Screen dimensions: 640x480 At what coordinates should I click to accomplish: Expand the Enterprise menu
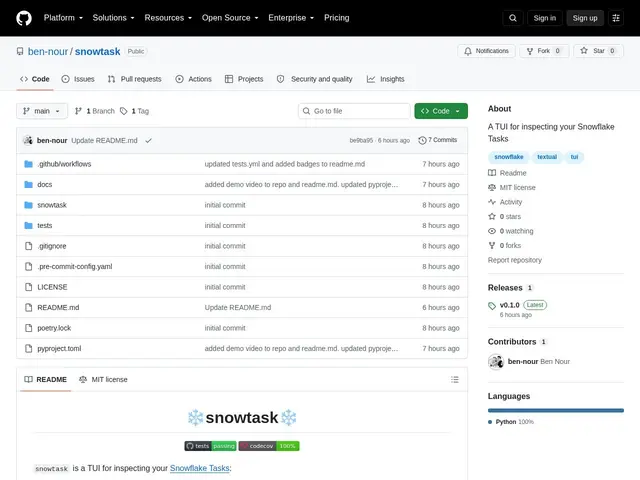click(291, 18)
